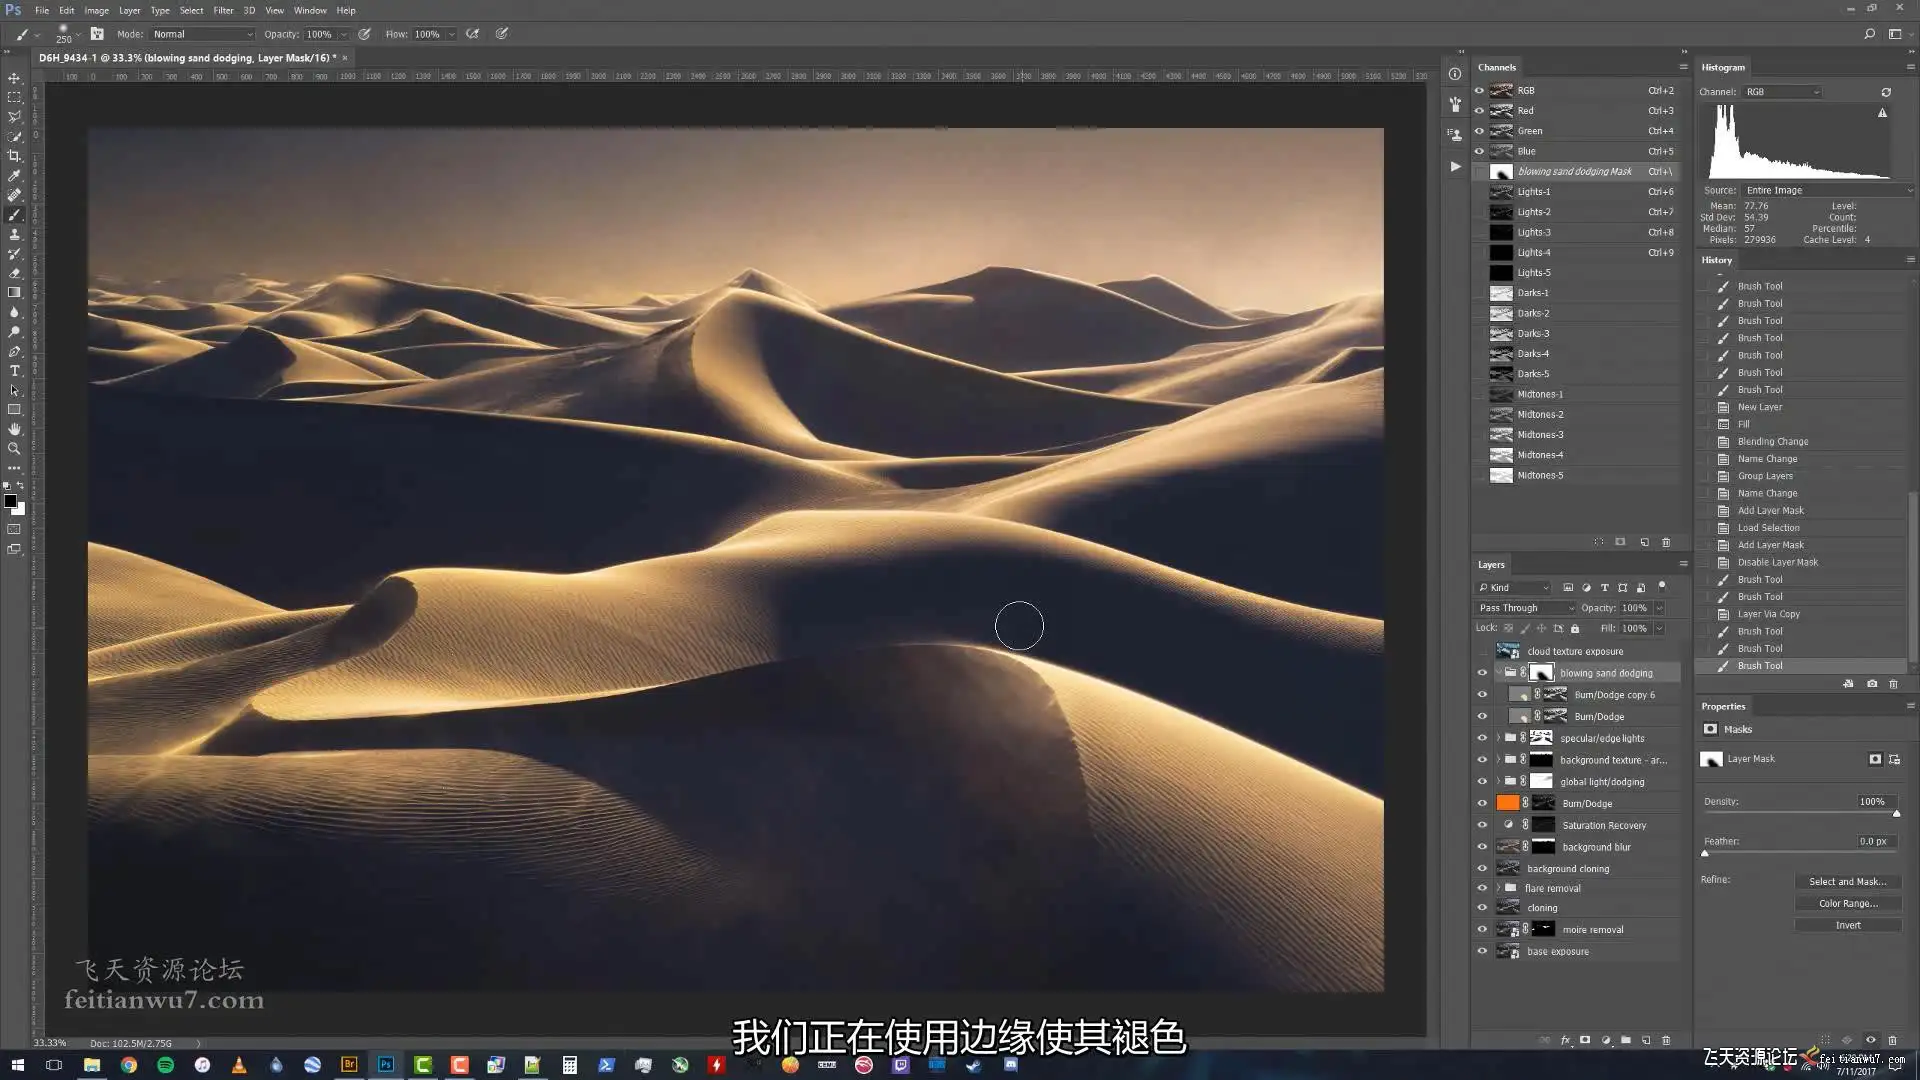Click the foreground color swatch

point(10,501)
